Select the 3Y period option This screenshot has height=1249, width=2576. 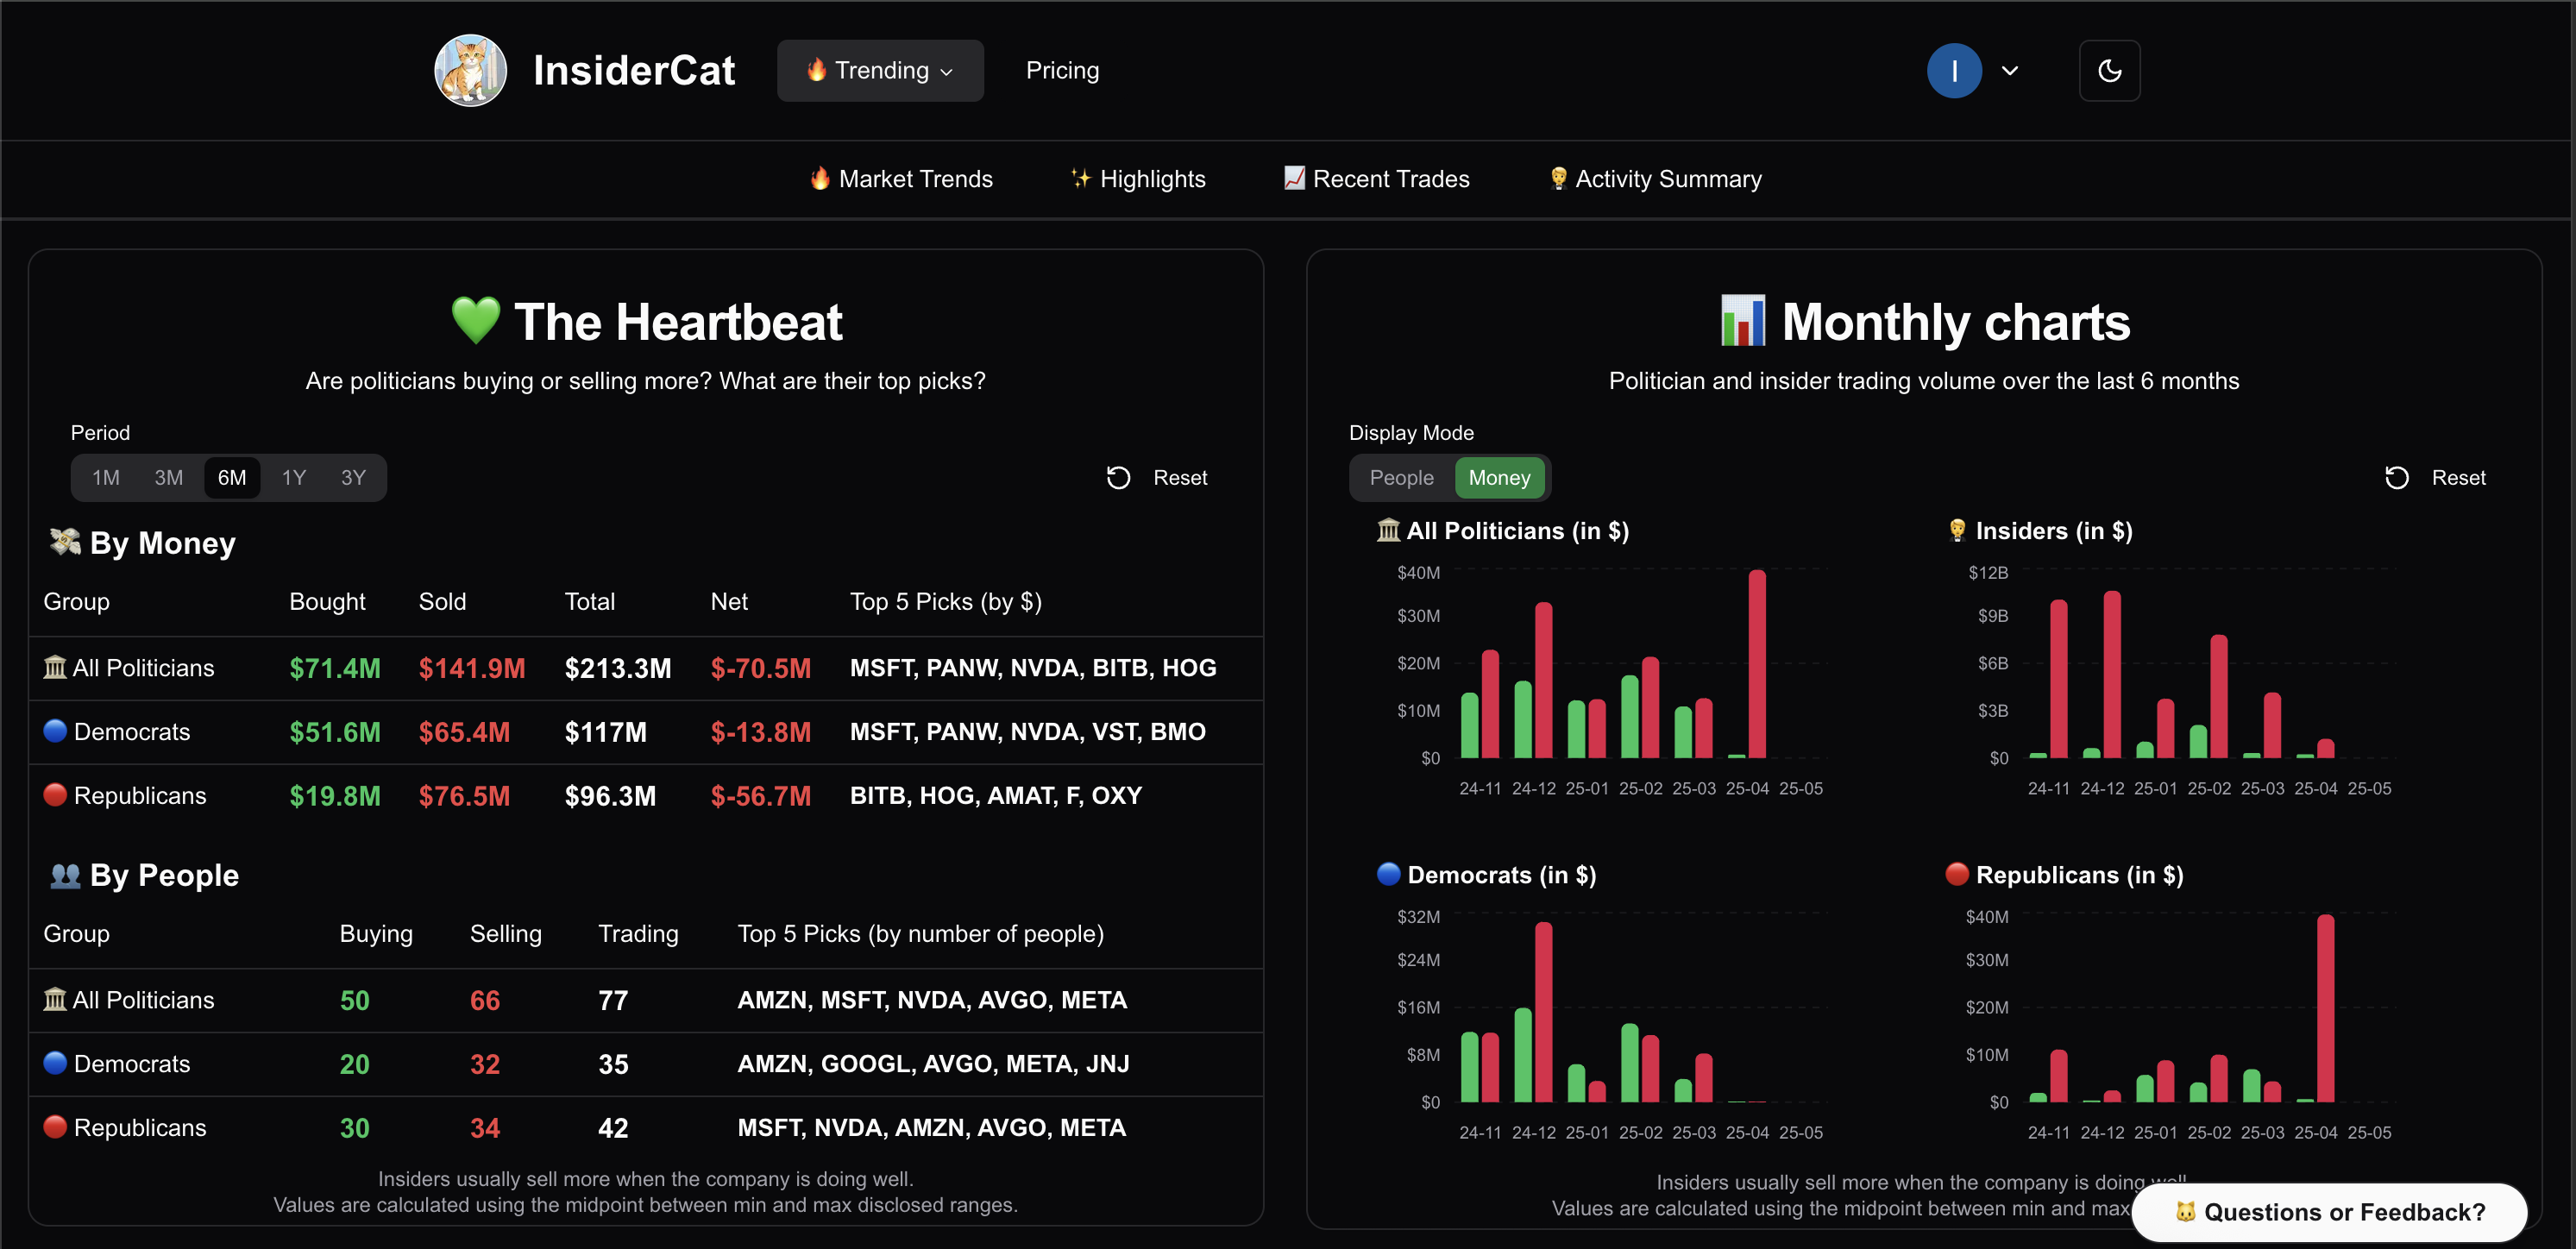point(352,478)
